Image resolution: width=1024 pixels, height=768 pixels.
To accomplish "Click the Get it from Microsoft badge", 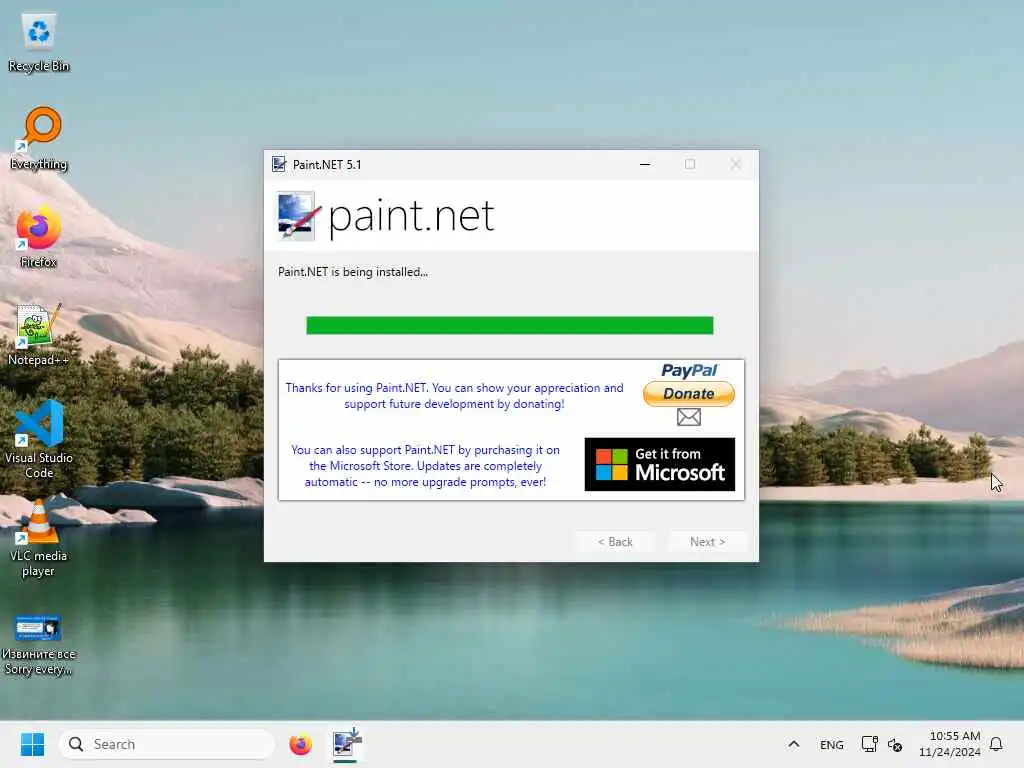I will point(660,464).
